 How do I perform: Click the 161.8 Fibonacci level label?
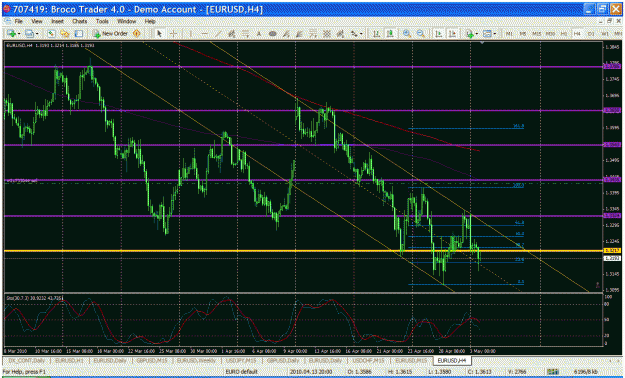518,126
